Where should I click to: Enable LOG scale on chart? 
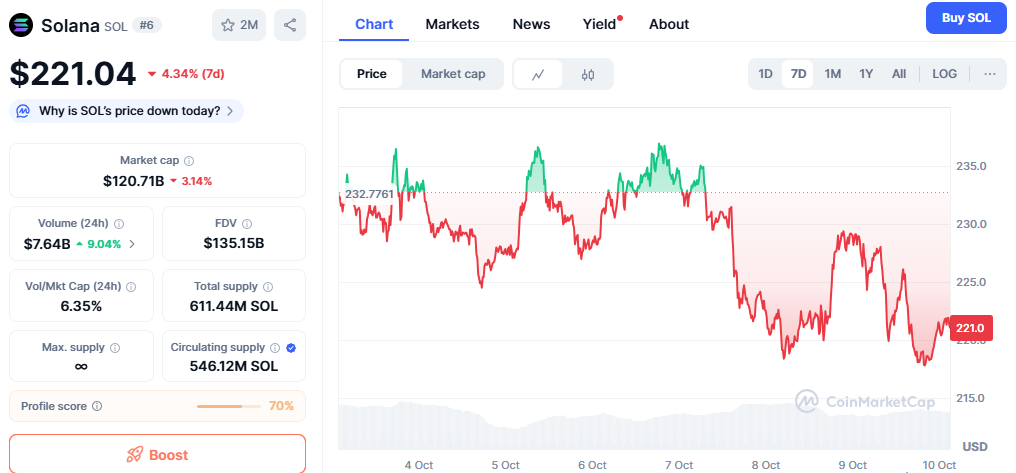pos(944,74)
